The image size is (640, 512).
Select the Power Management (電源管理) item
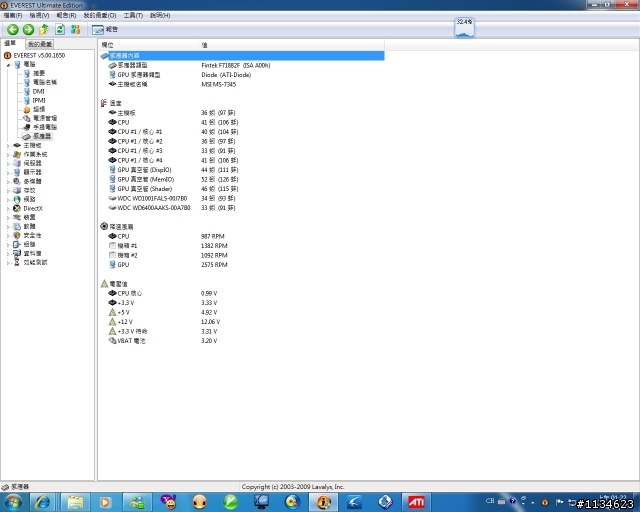tap(45, 118)
